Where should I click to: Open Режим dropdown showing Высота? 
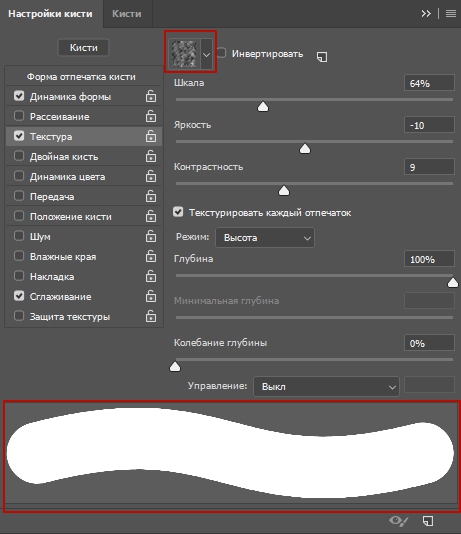[265, 238]
